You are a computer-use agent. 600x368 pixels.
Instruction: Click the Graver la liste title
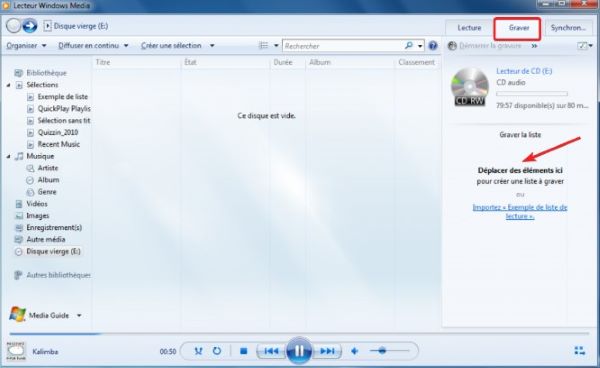tap(520, 135)
